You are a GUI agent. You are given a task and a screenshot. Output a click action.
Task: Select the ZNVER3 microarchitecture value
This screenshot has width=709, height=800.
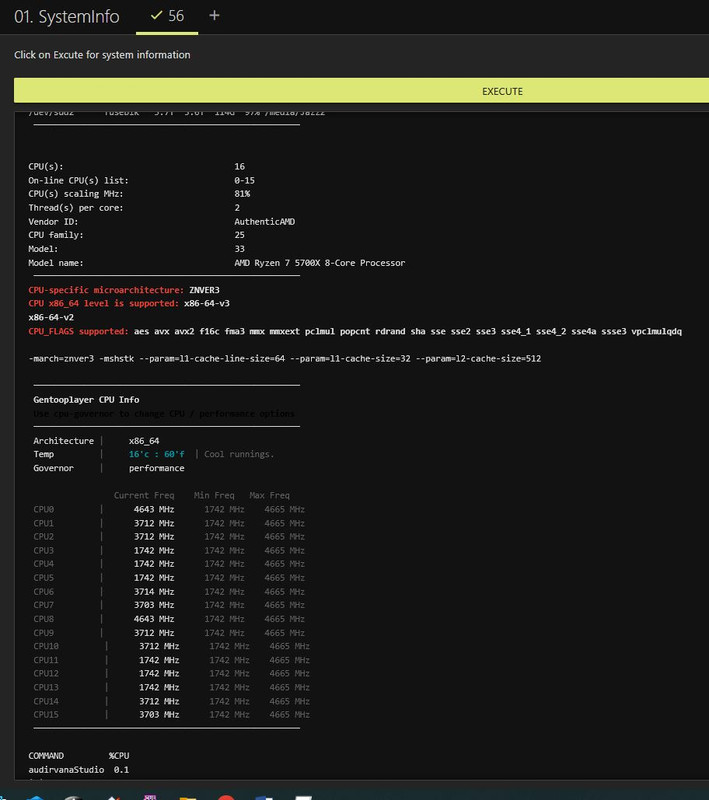point(204,290)
